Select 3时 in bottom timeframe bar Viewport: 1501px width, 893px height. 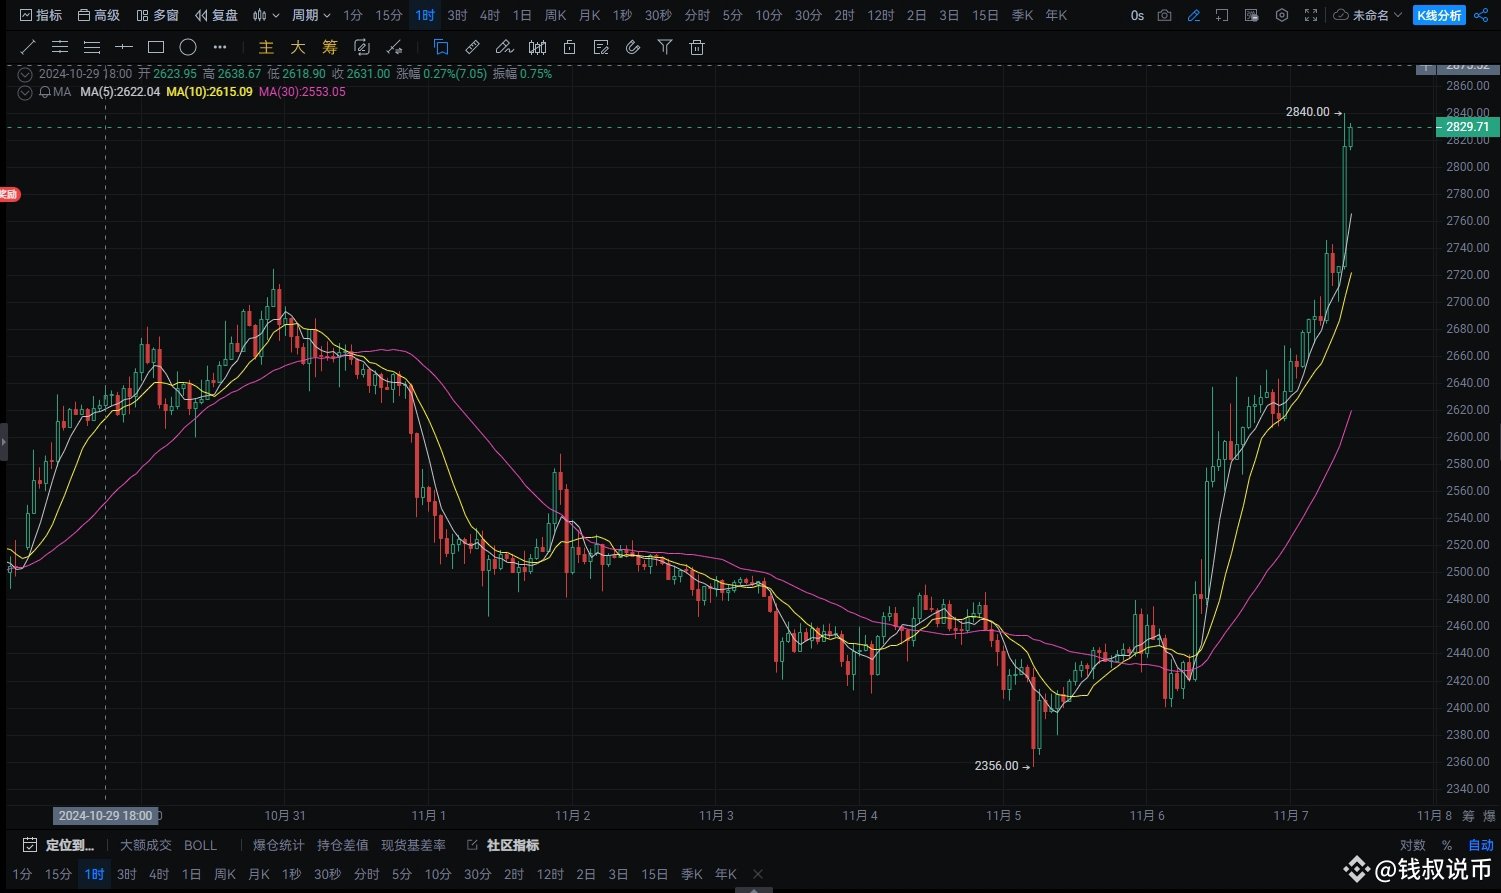pos(126,874)
